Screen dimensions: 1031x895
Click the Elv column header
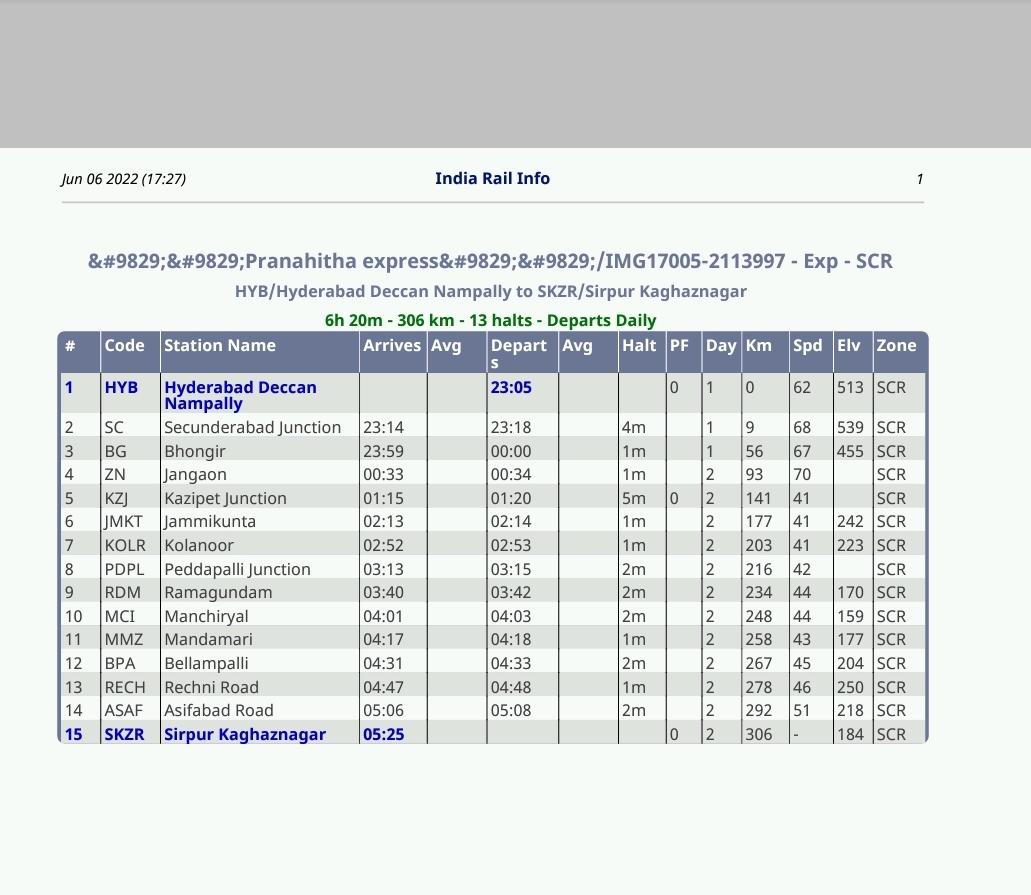pos(848,345)
